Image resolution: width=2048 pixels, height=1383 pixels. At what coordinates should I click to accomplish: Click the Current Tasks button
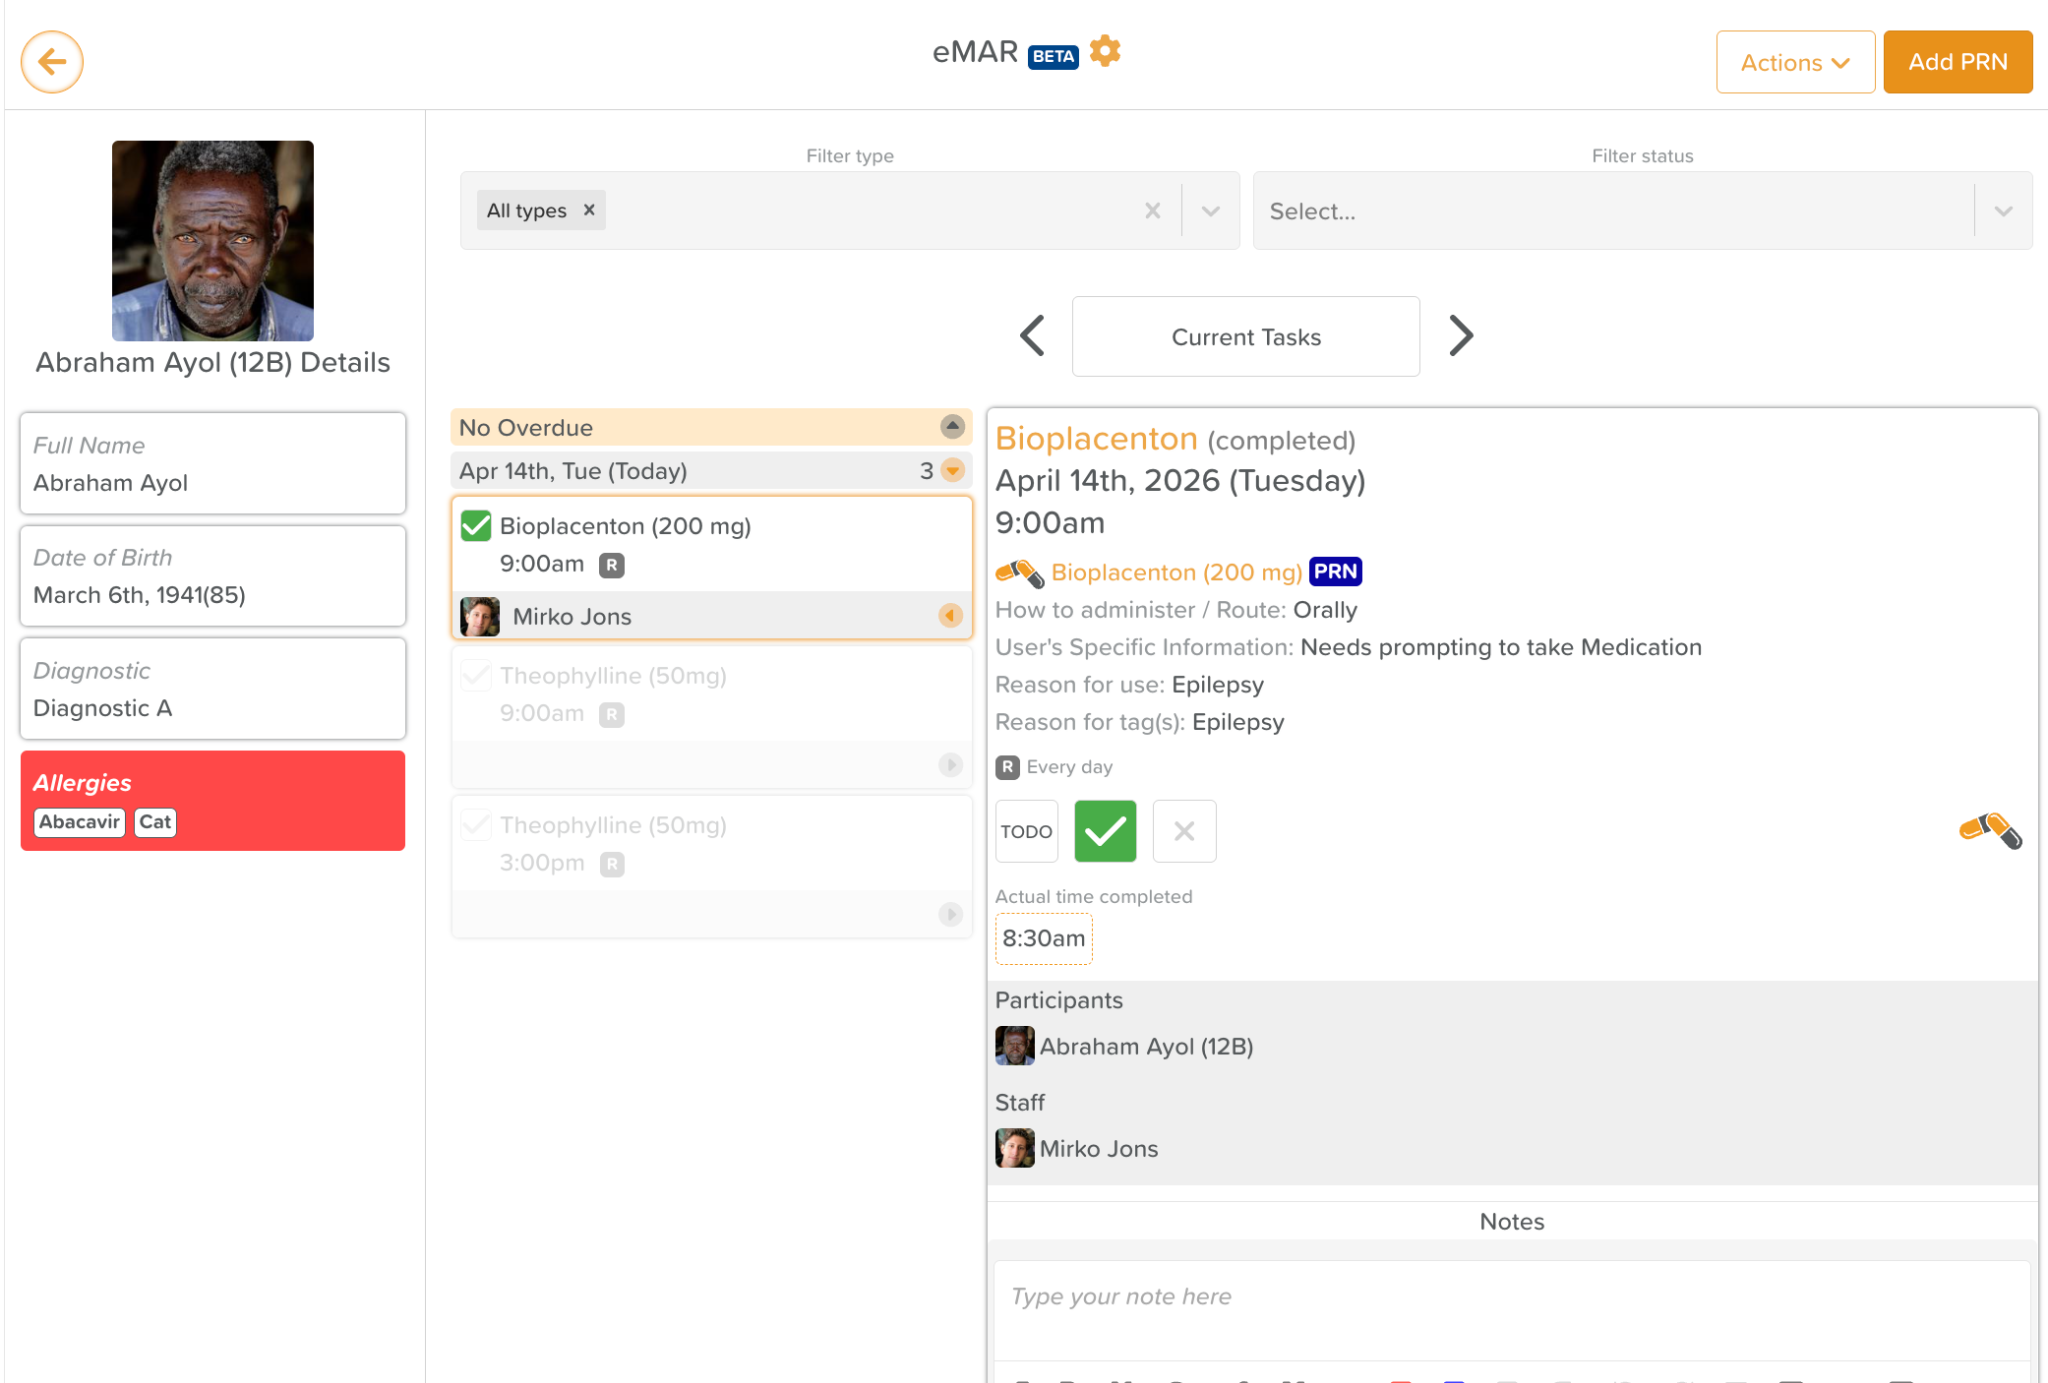pyautogui.click(x=1245, y=337)
